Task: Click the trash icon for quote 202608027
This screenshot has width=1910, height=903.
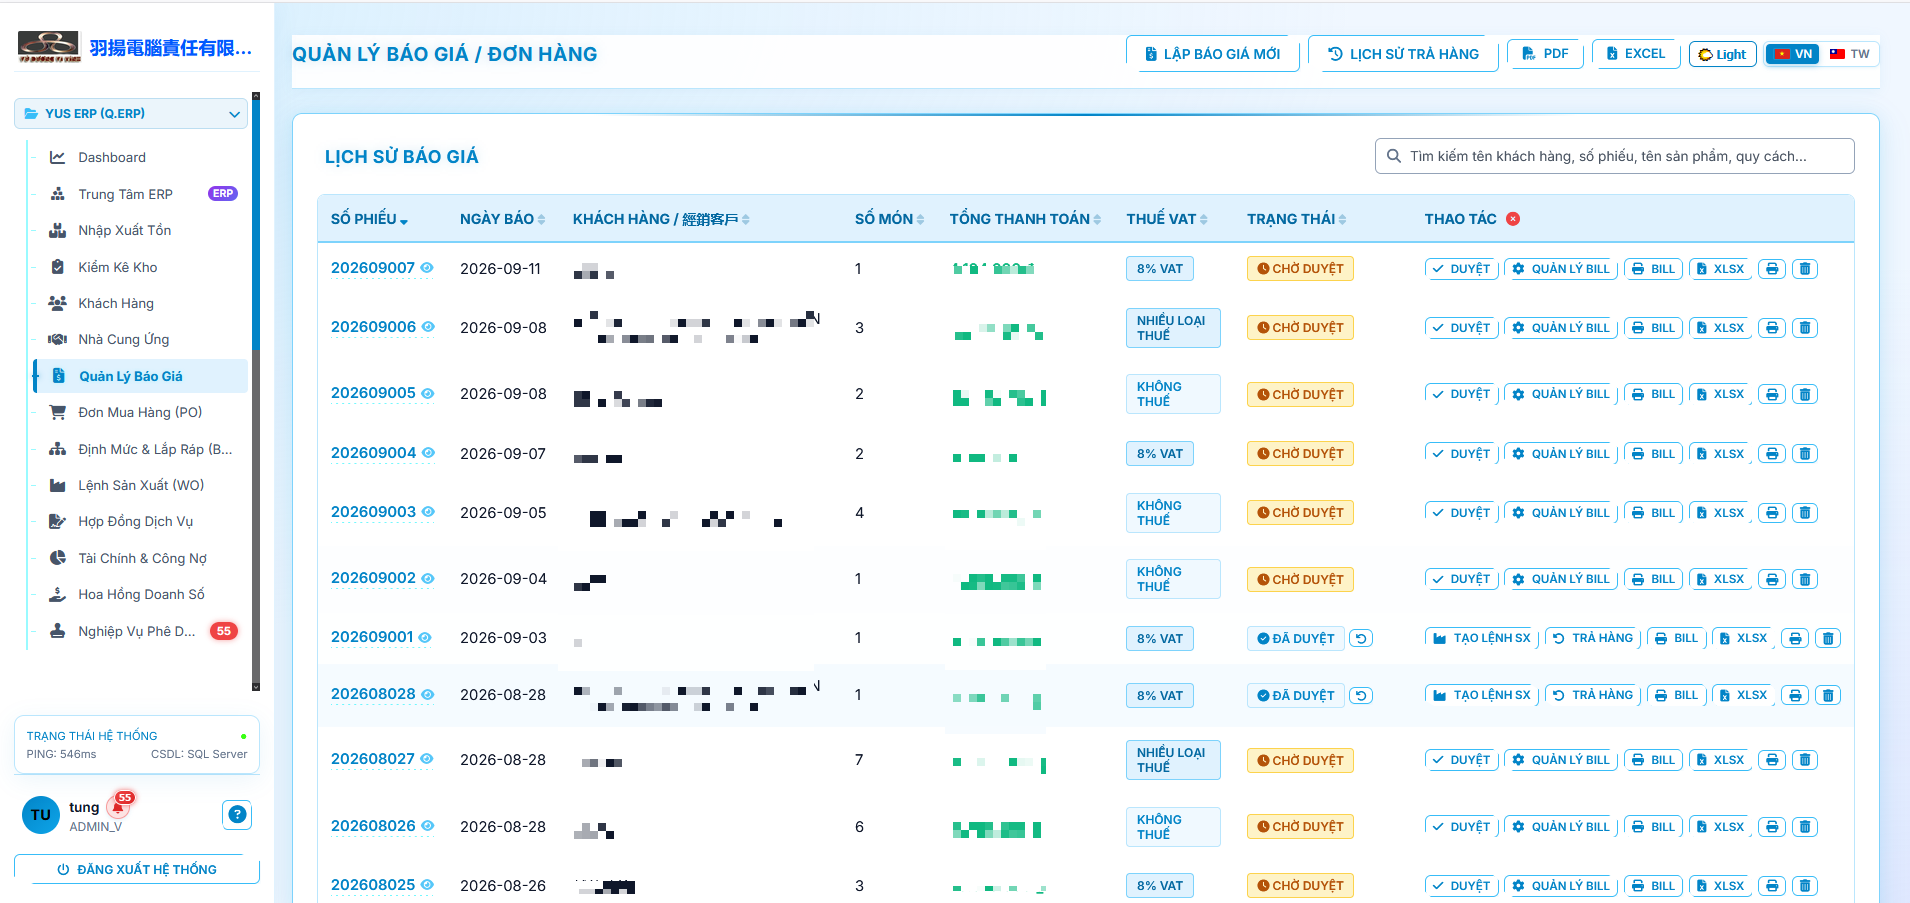Action: pyautogui.click(x=1805, y=760)
